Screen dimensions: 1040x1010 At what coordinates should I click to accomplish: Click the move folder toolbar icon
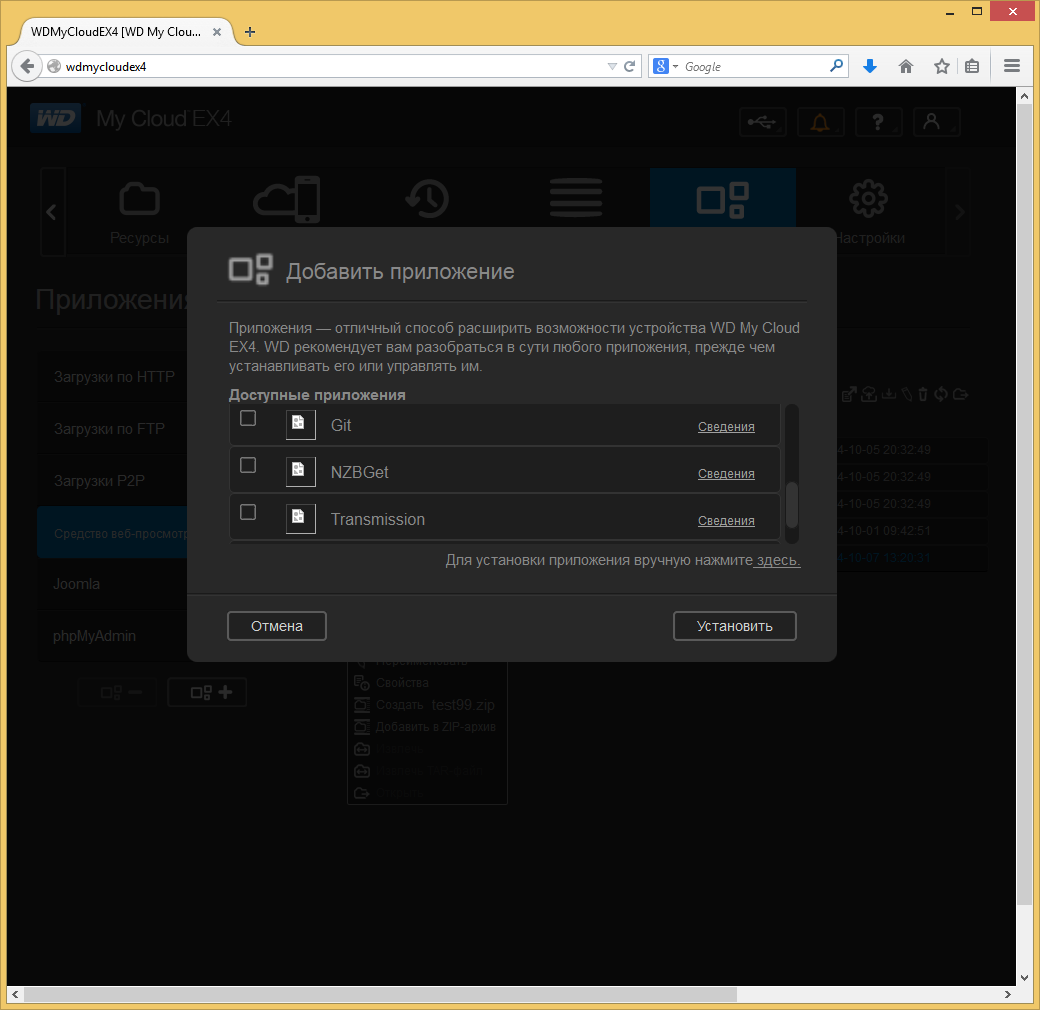tap(960, 395)
